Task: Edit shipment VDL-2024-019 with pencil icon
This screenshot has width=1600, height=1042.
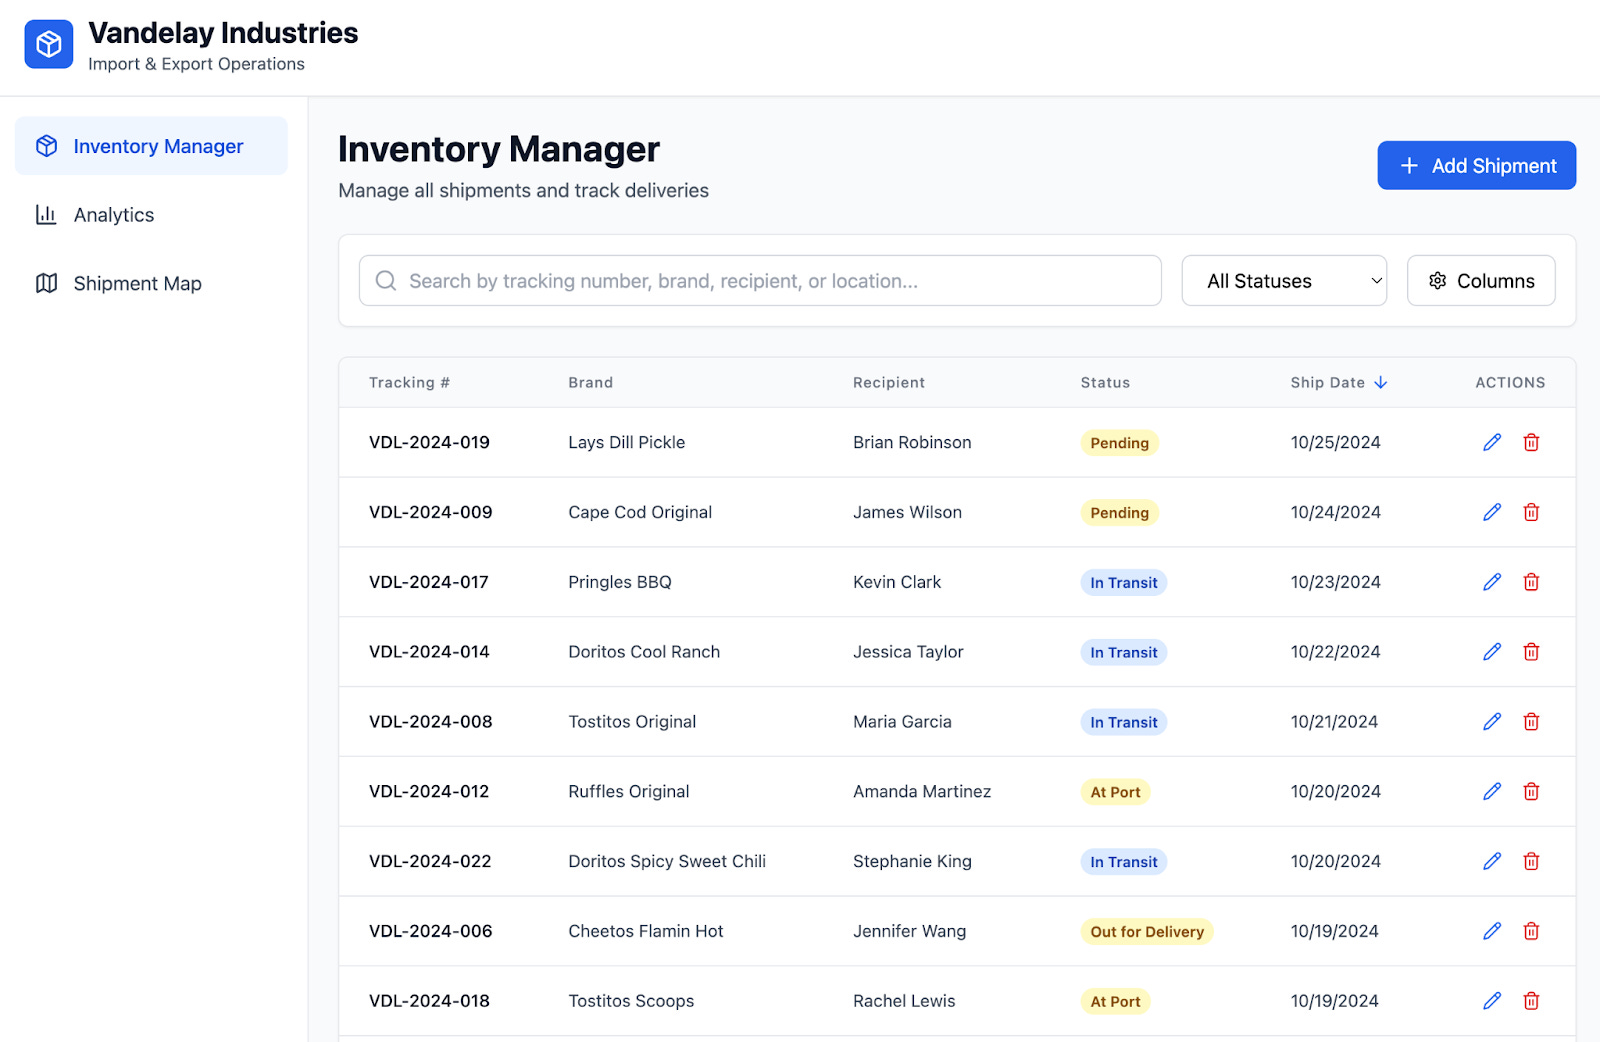Action: pyautogui.click(x=1492, y=442)
